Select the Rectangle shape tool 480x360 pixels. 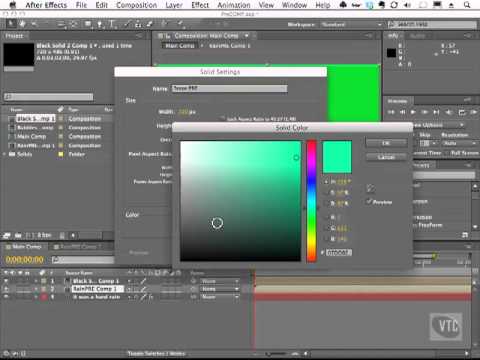(88, 24)
